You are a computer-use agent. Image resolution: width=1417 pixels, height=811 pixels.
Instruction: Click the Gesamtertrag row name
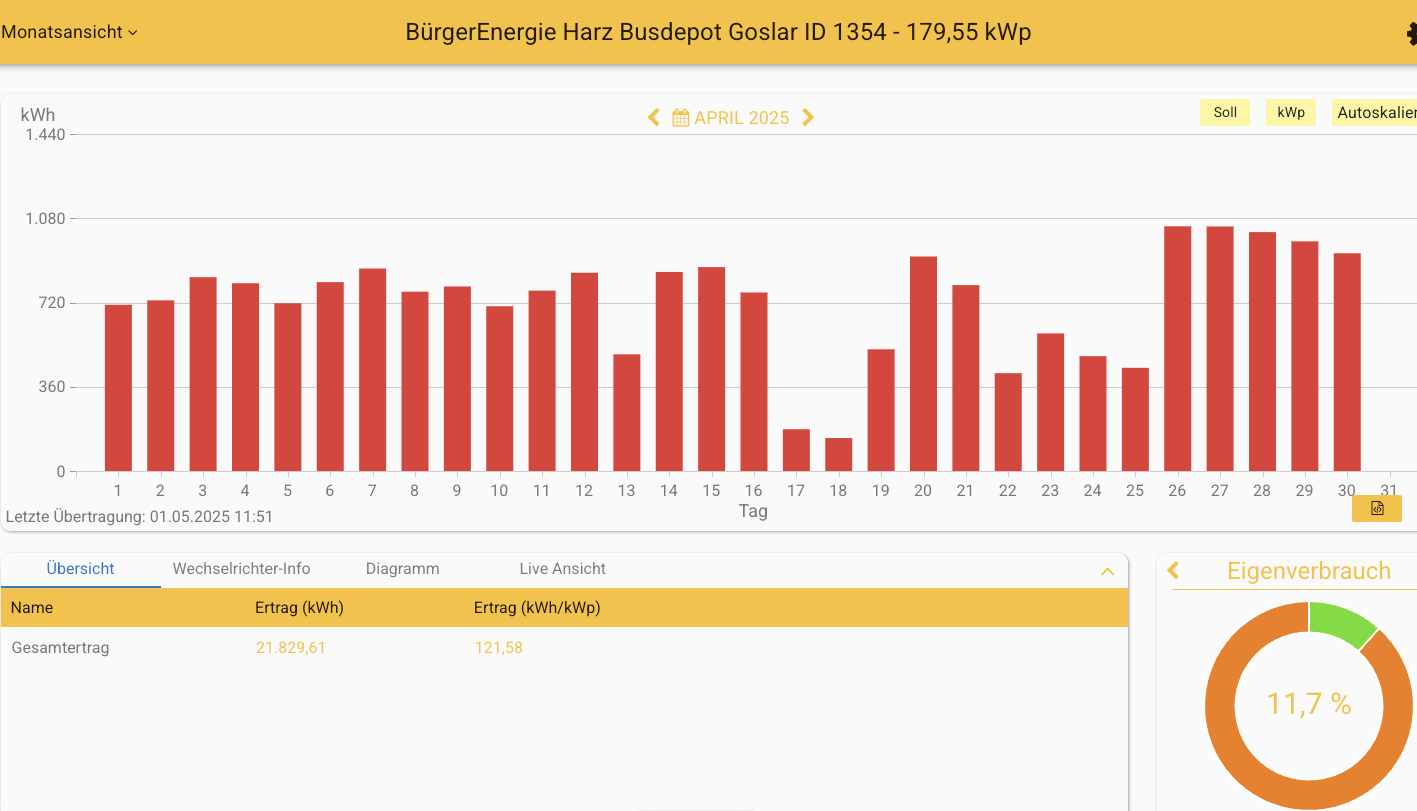tap(60, 648)
